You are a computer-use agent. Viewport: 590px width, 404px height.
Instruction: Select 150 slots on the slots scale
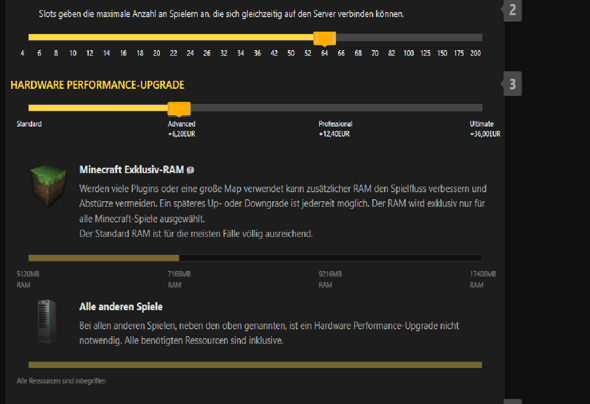[x=442, y=53]
